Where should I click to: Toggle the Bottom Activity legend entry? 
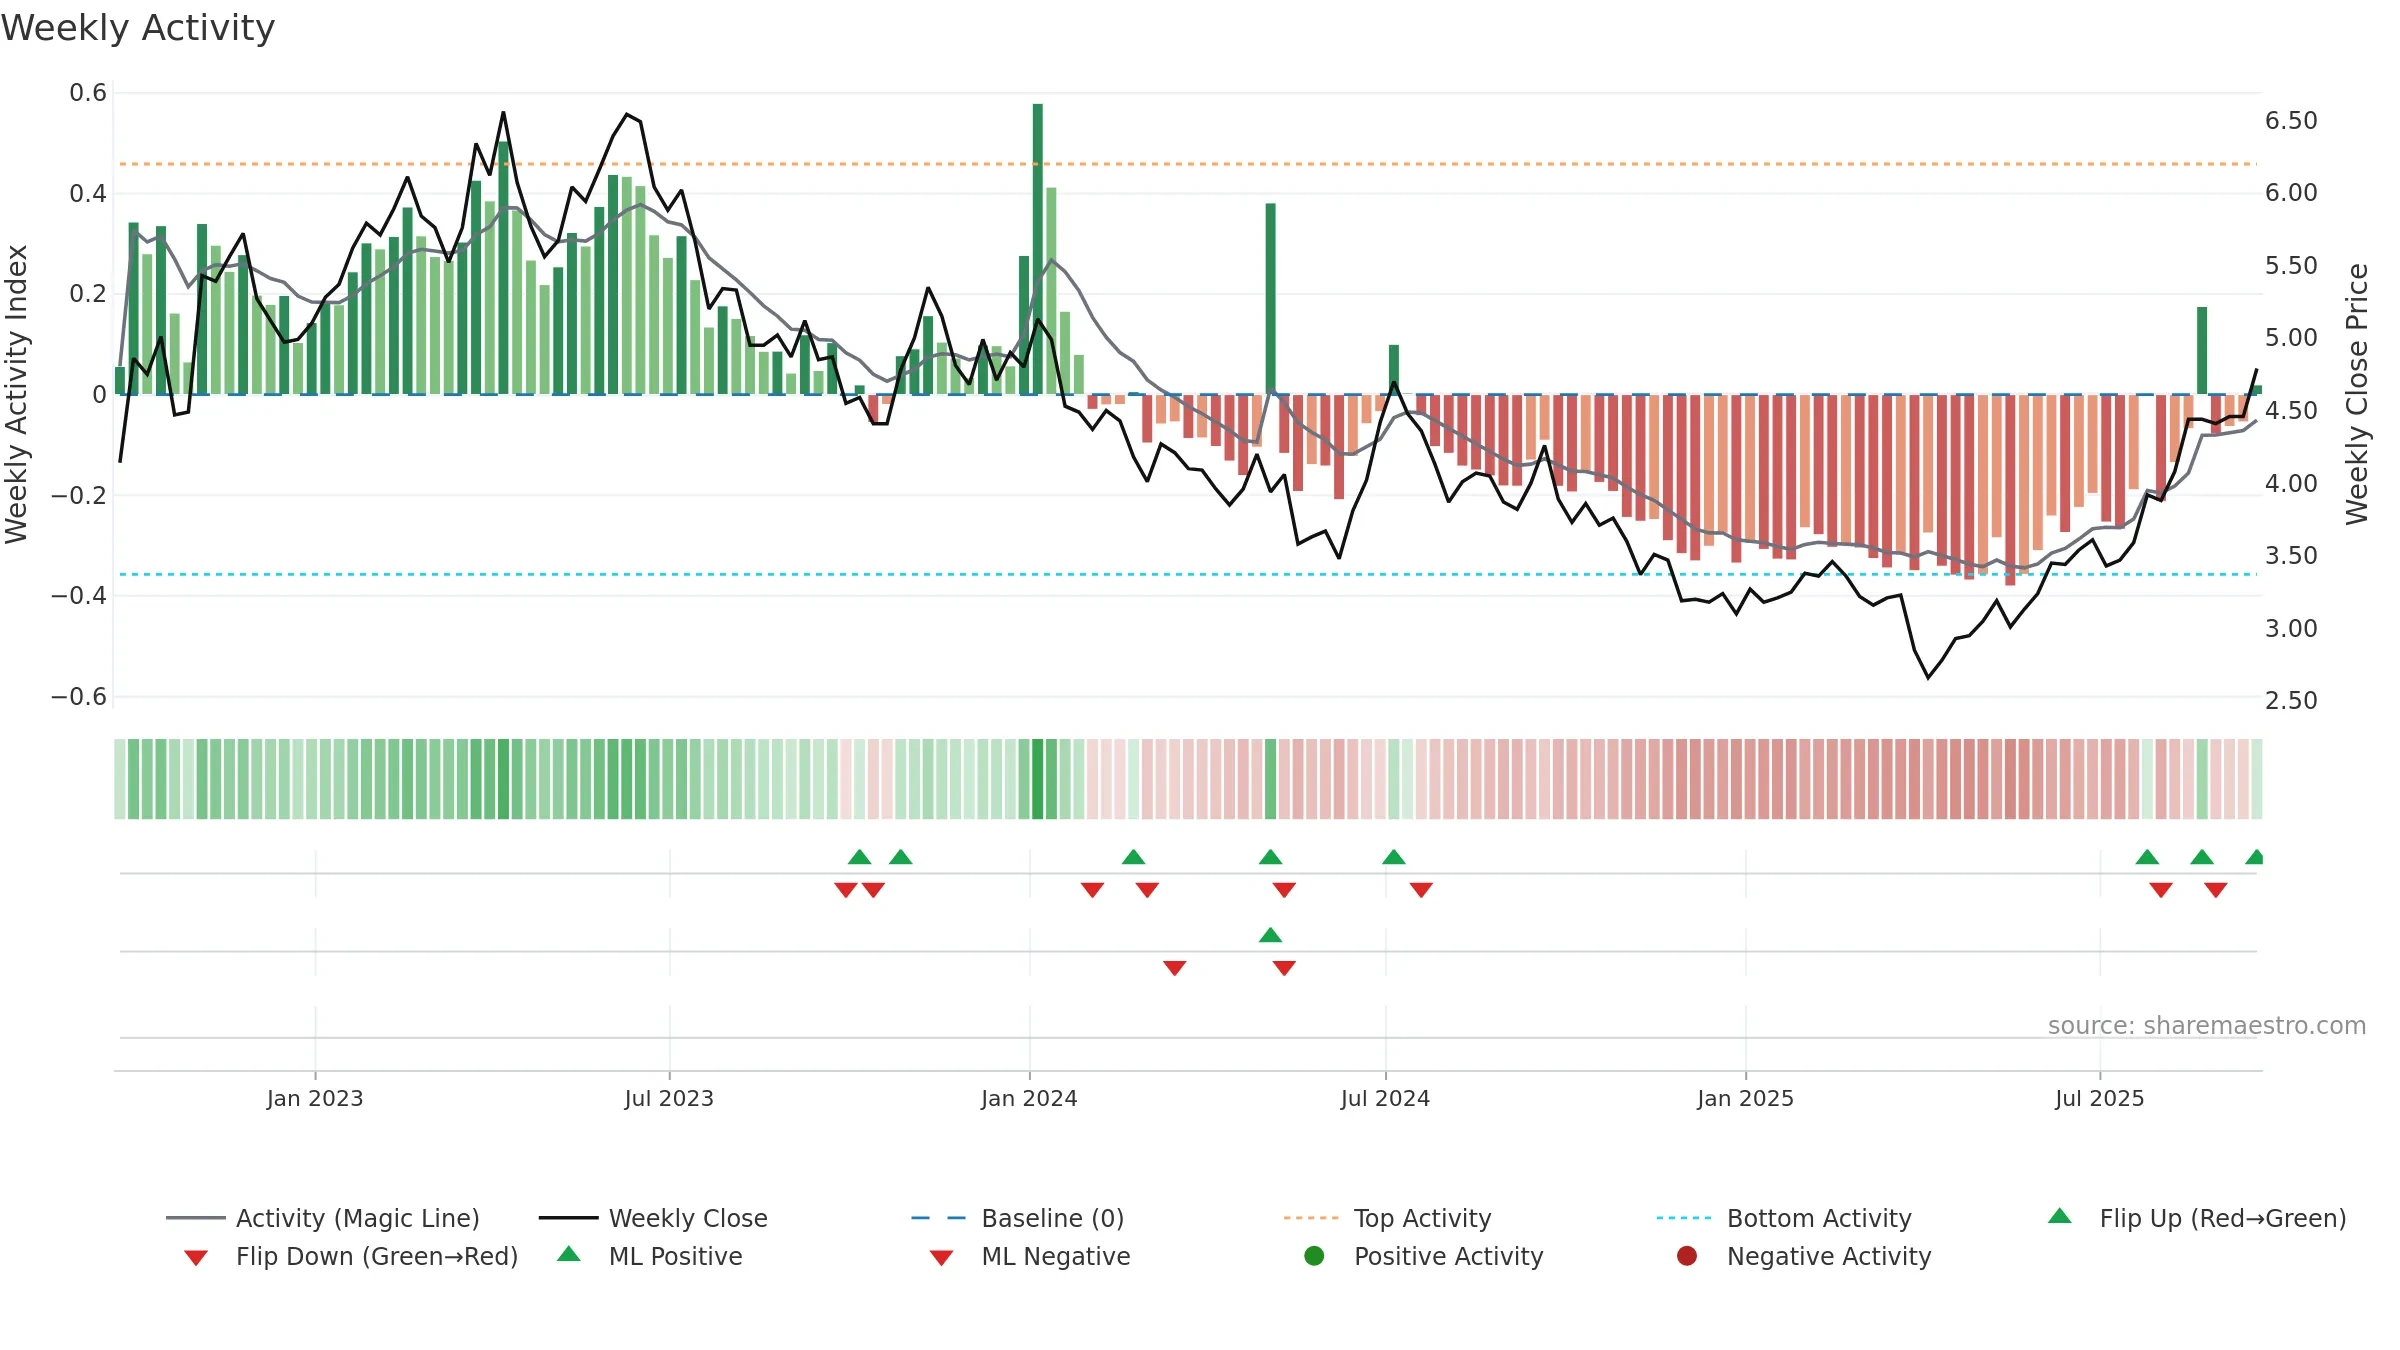coord(1784,1218)
